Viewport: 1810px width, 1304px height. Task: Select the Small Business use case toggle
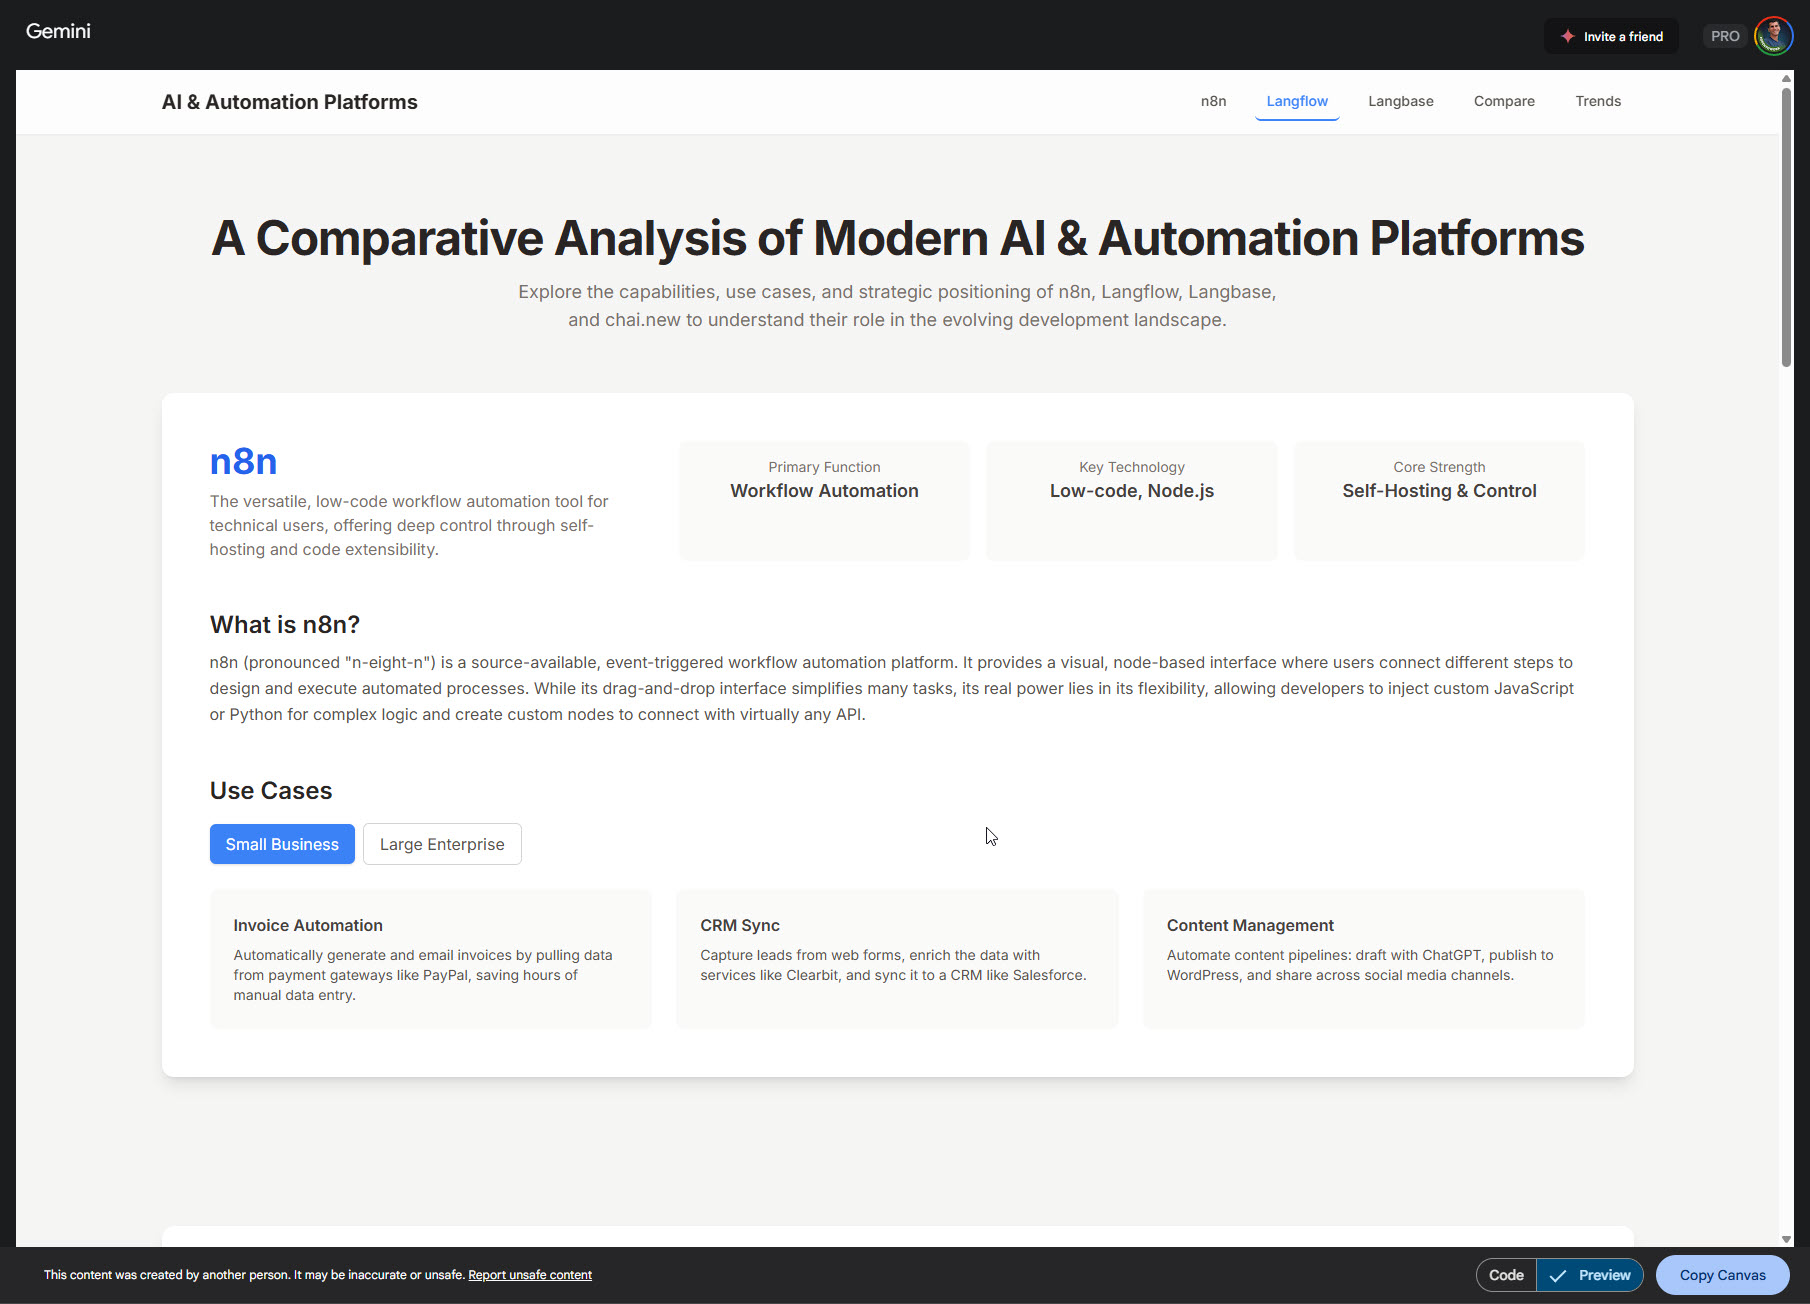282,844
